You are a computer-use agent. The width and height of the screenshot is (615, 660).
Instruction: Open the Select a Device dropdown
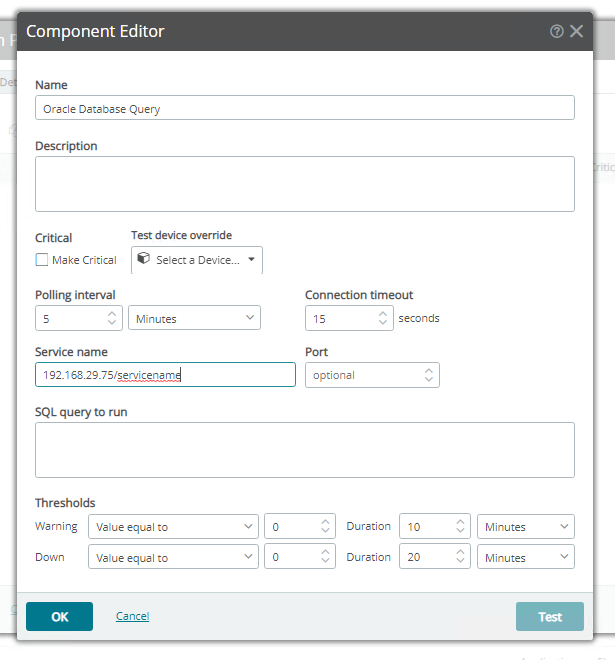197,260
